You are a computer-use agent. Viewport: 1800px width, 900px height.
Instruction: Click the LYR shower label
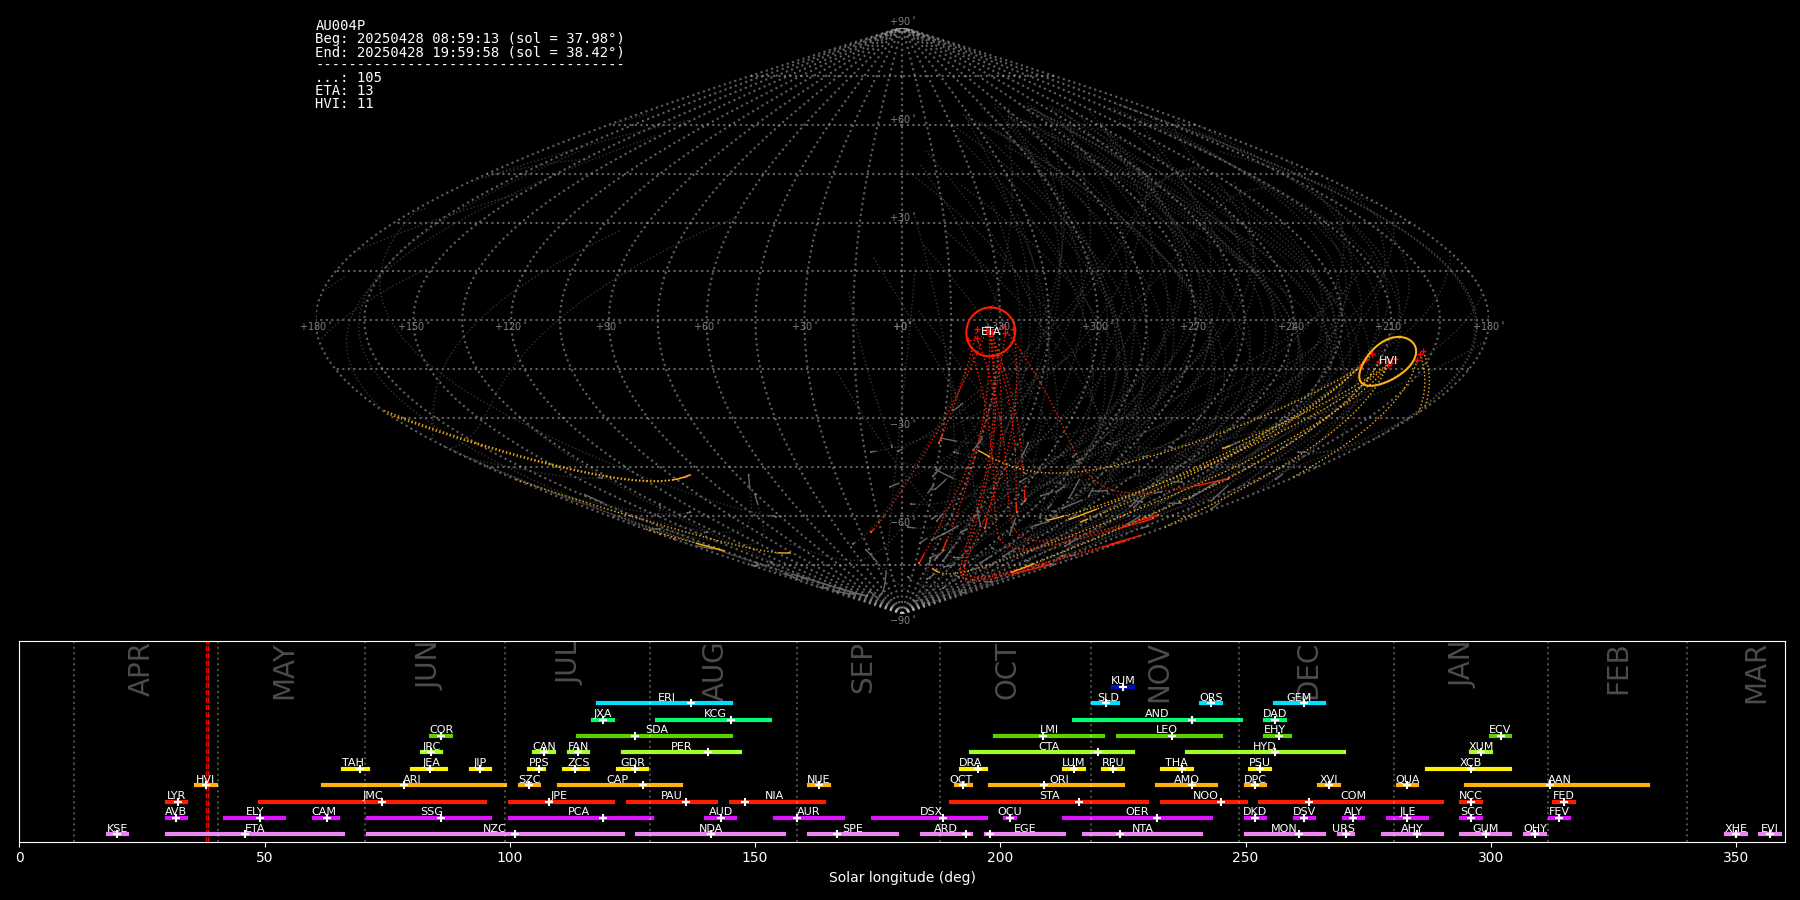click(x=176, y=796)
